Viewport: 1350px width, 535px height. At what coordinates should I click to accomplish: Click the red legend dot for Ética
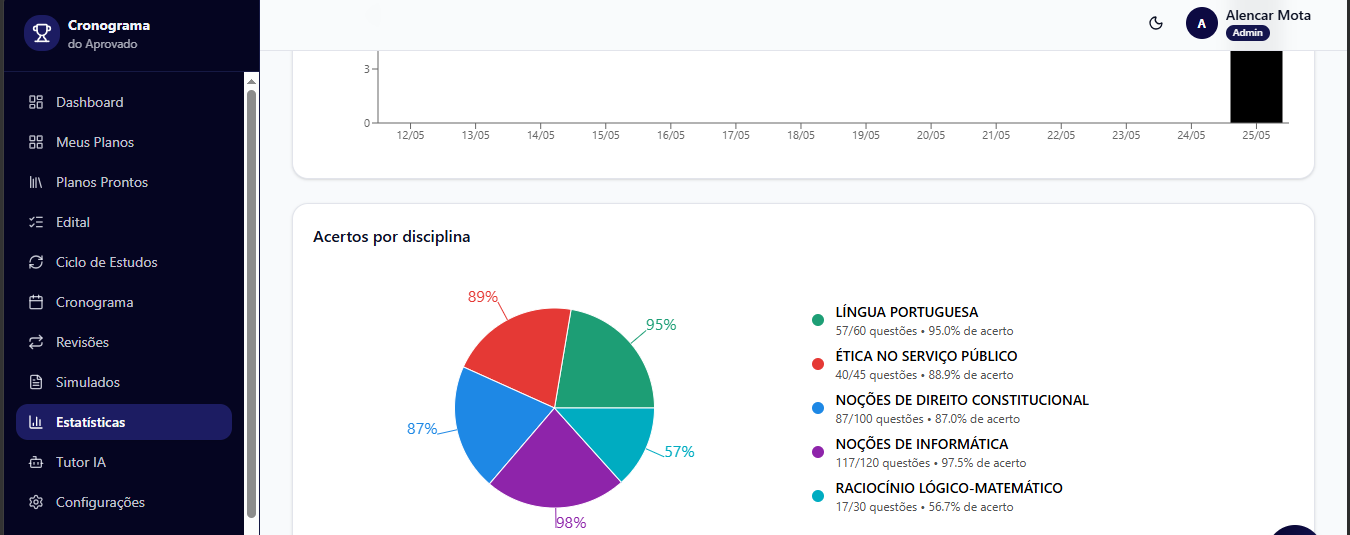click(818, 364)
